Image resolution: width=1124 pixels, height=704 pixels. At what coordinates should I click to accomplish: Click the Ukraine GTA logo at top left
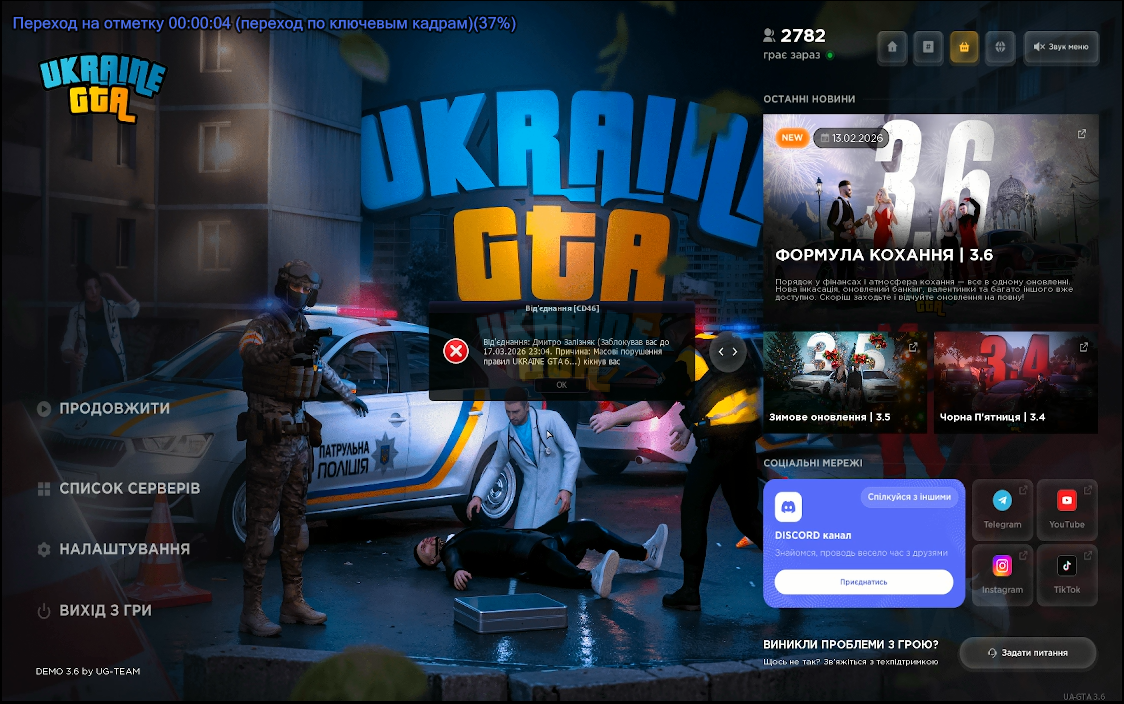(x=102, y=87)
